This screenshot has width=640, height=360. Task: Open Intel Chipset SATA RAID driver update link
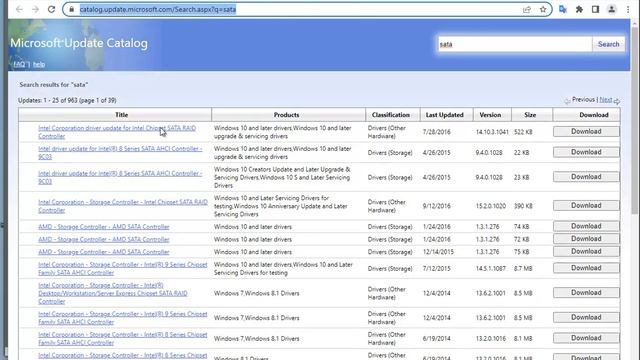tap(117, 132)
